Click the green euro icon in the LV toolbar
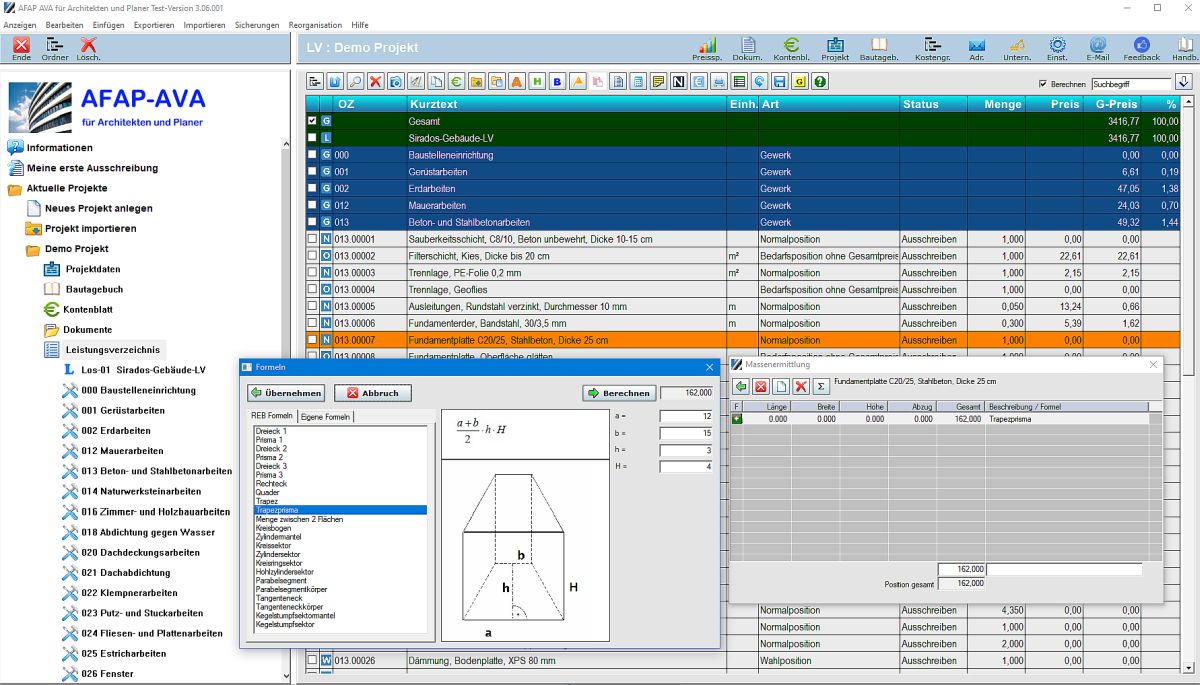Screen dimensions: 1200x685 [456, 82]
